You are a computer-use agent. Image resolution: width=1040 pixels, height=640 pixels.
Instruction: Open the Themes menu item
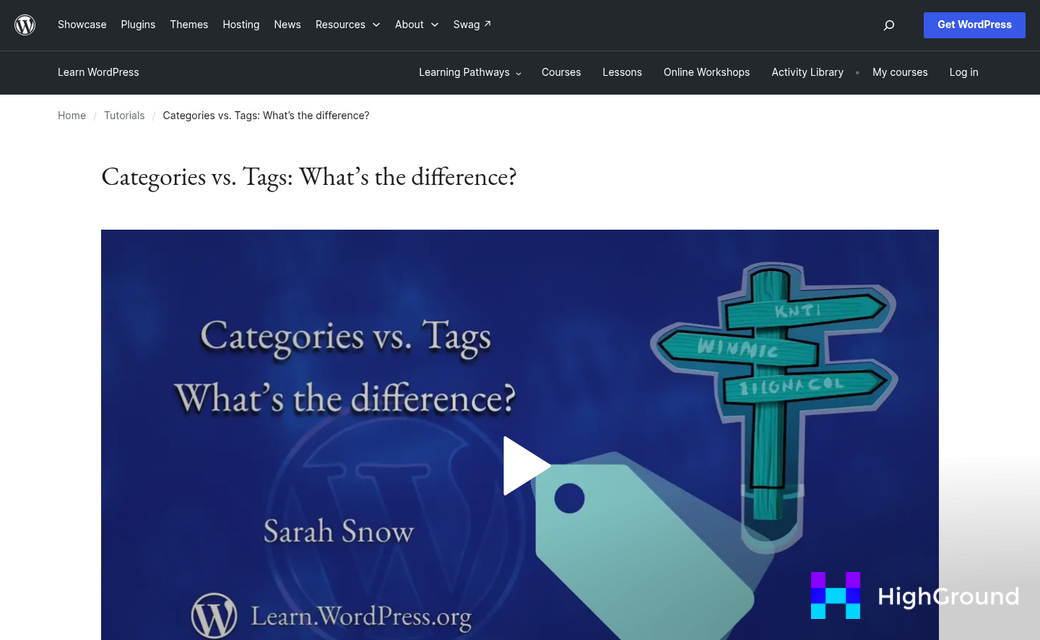(189, 25)
